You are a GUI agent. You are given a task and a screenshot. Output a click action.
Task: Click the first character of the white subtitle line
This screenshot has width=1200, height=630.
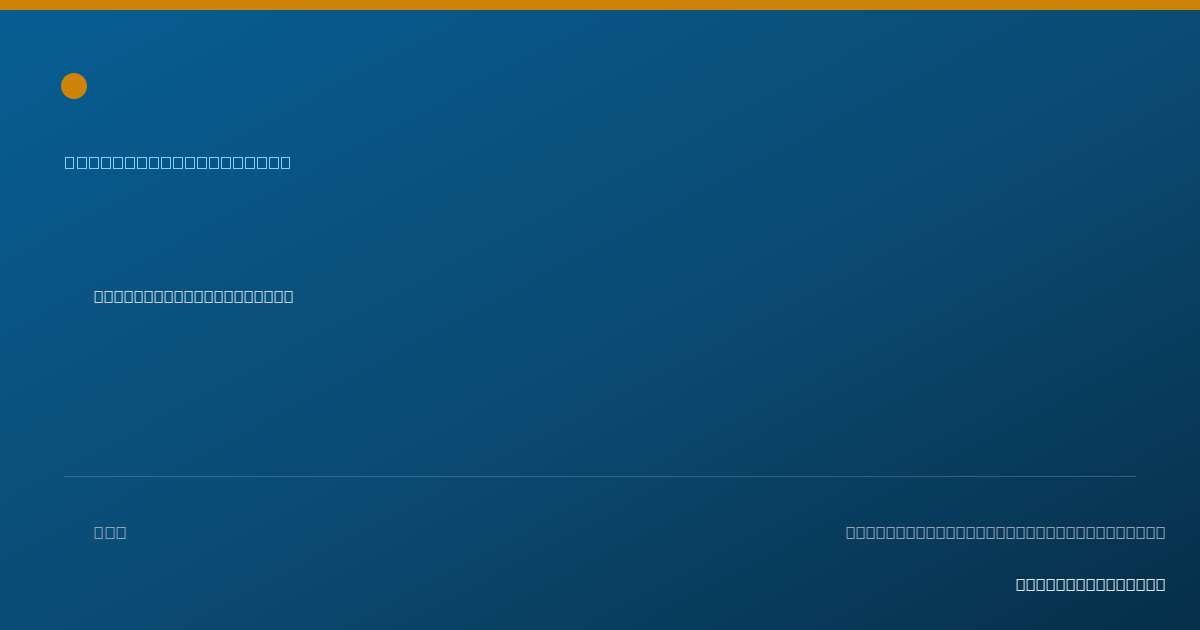pyautogui.click(x=99, y=296)
